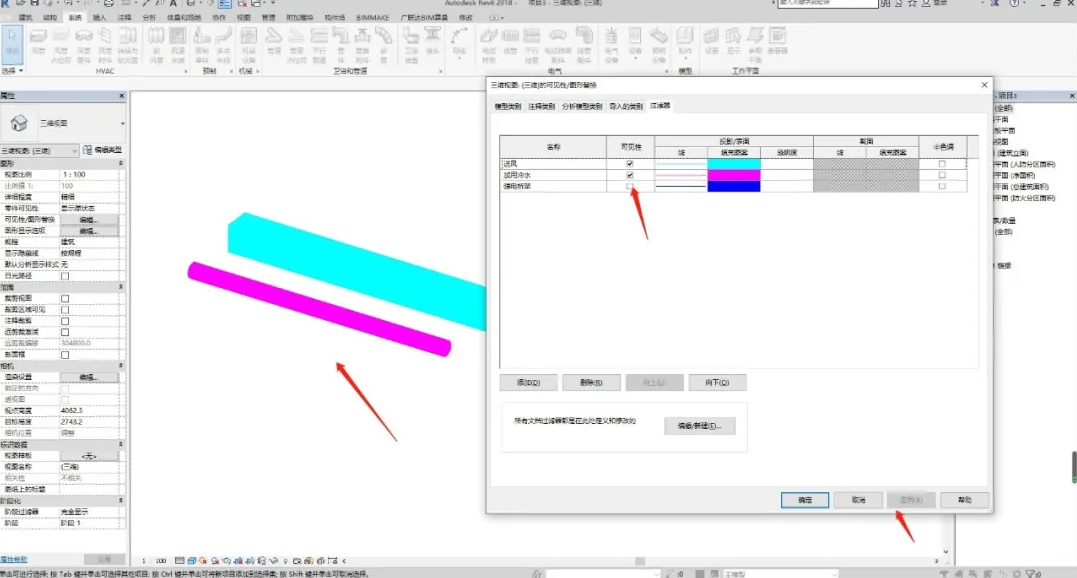Toggle visibility checkbox for 送风 filter
The image size is (1077, 578).
[x=630, y=164]
